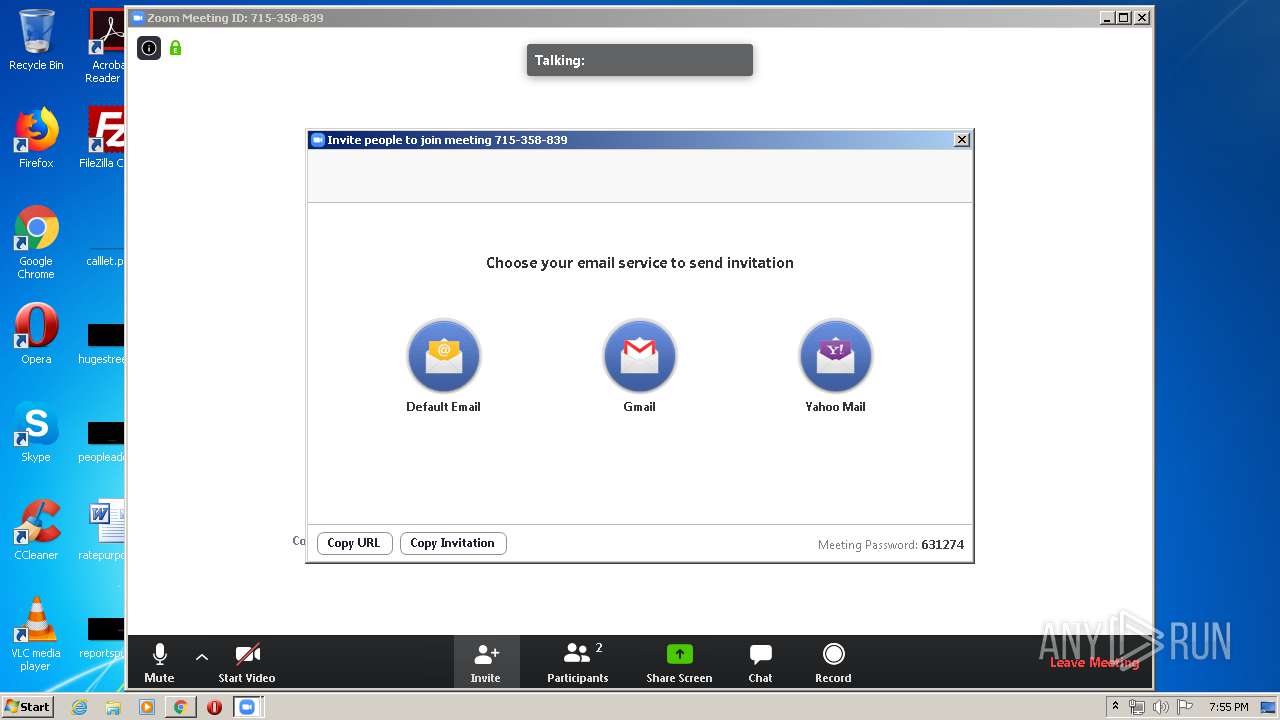Click the Invite toolbar button
The height and width of the screenshot is (720, 1280).
click(486, 663)
